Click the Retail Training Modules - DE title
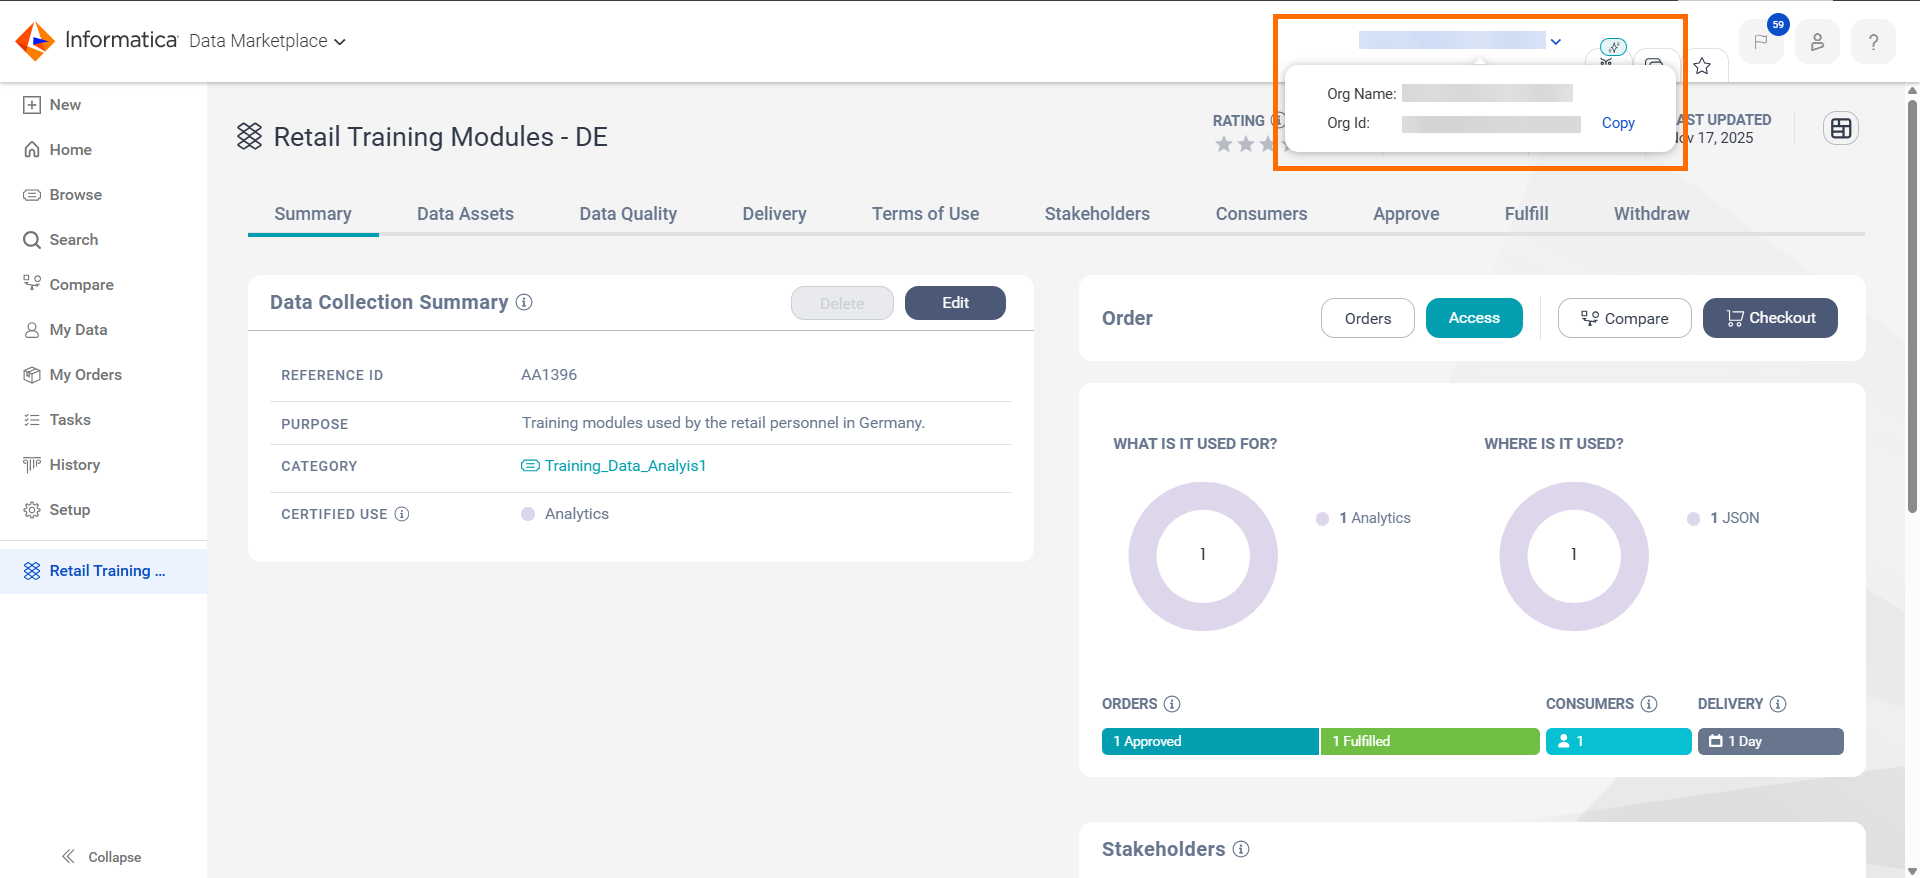This screenshot has width=1920, height=878. tap(440, 137)
